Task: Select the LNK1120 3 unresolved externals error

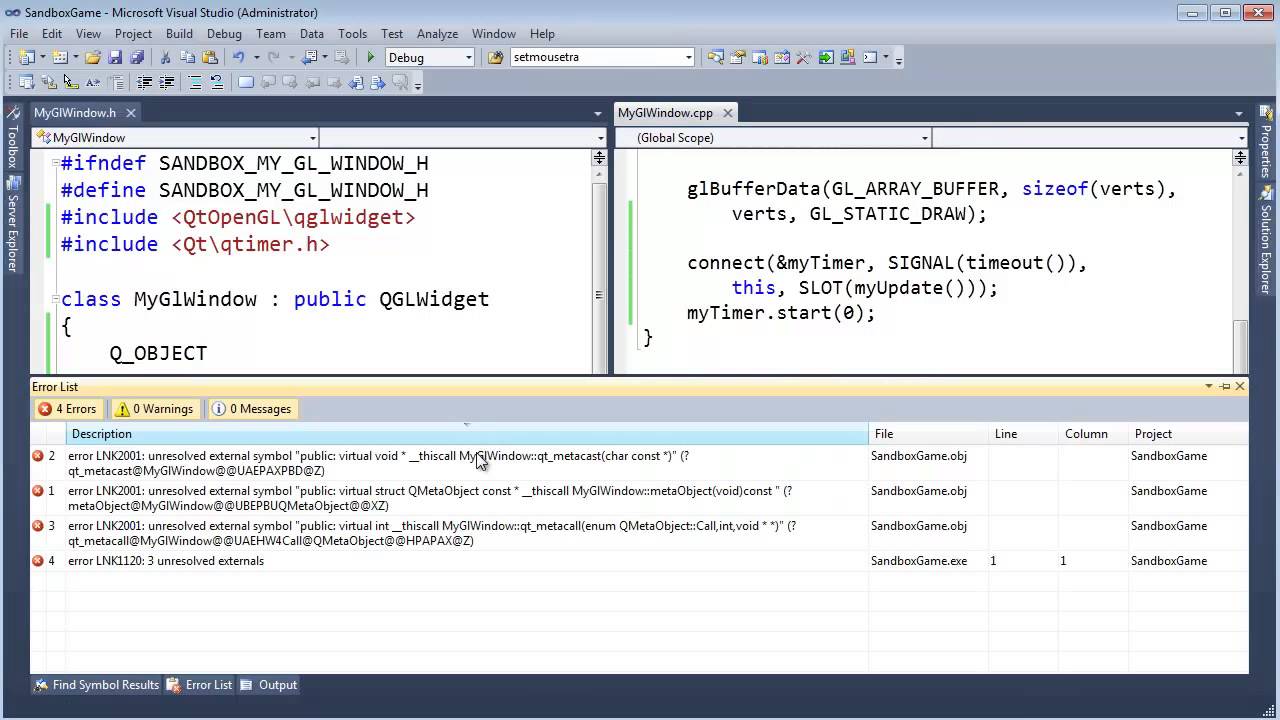Action: click(639, 561)
